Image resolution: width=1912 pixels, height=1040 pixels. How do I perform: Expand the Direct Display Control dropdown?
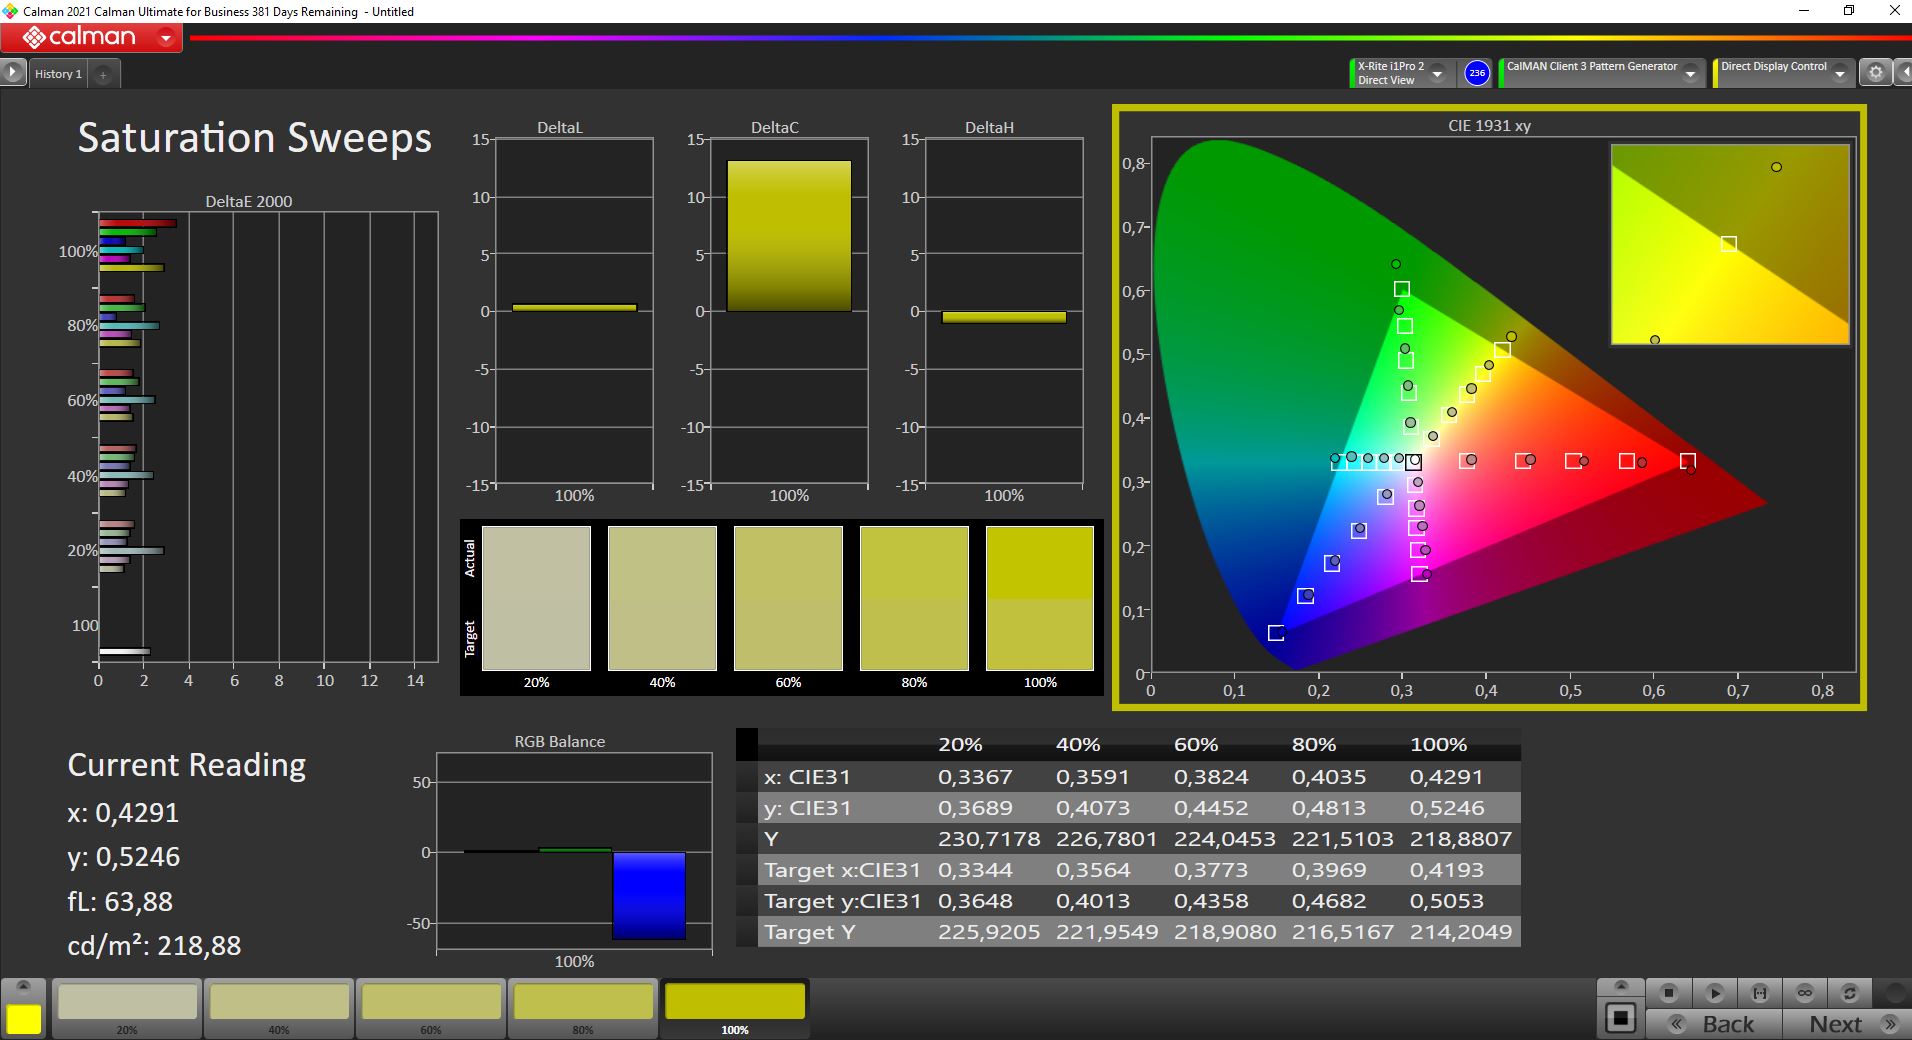[x=1839, y=74]
